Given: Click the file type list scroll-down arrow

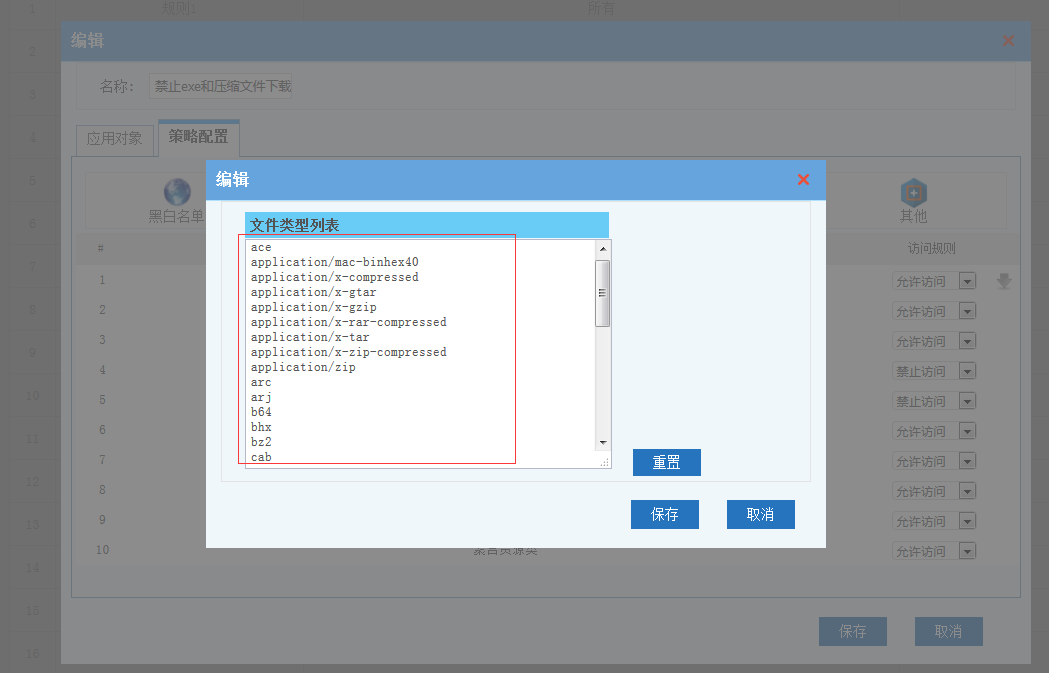Looking at the screenshot, I should pyautogui.click(x=603, y=442).
